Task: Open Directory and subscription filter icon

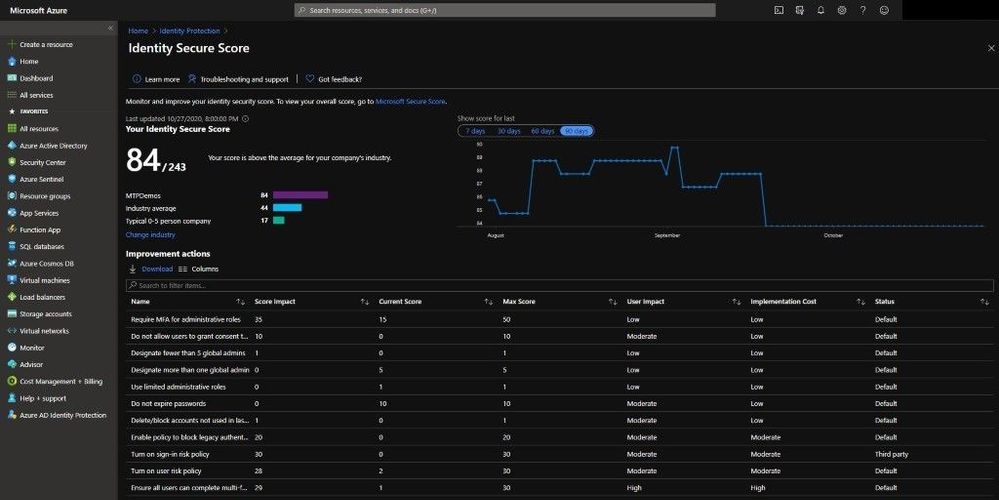Action: pyautogui.click(x=800, y=10)
